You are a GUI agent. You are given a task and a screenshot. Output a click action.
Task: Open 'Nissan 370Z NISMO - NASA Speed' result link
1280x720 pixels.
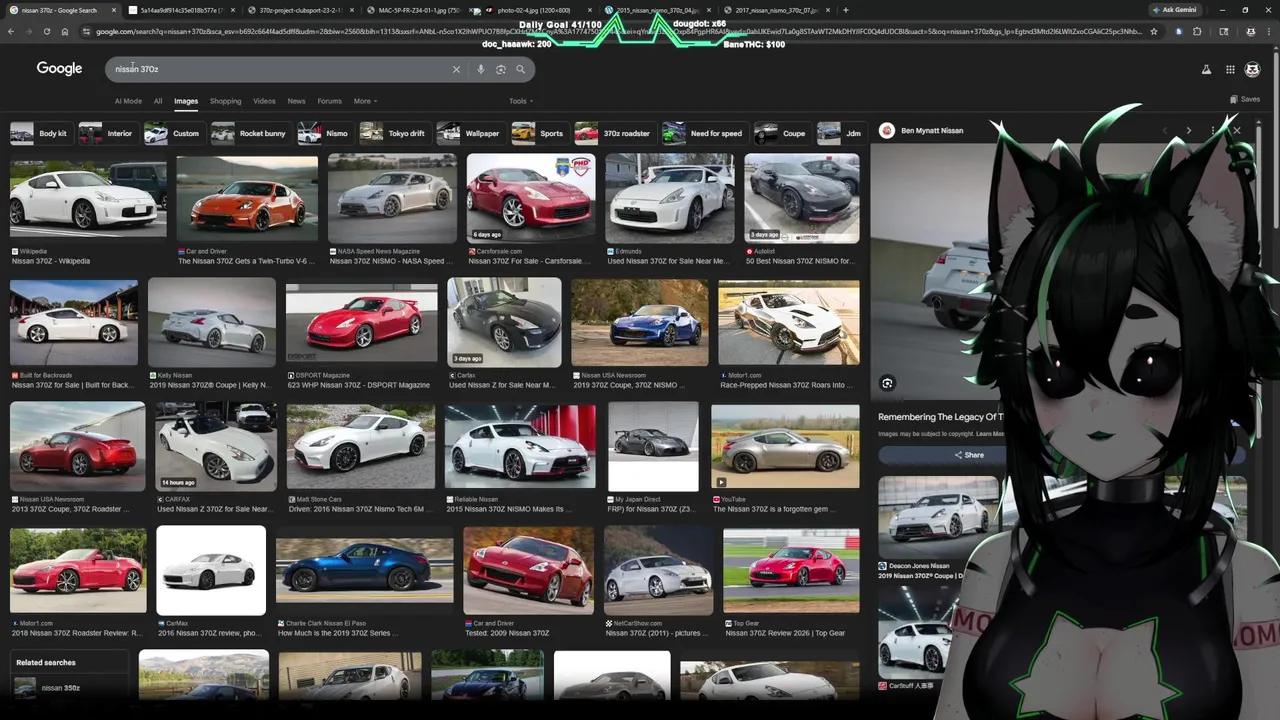pyautogui.click(x=391, y=261)
